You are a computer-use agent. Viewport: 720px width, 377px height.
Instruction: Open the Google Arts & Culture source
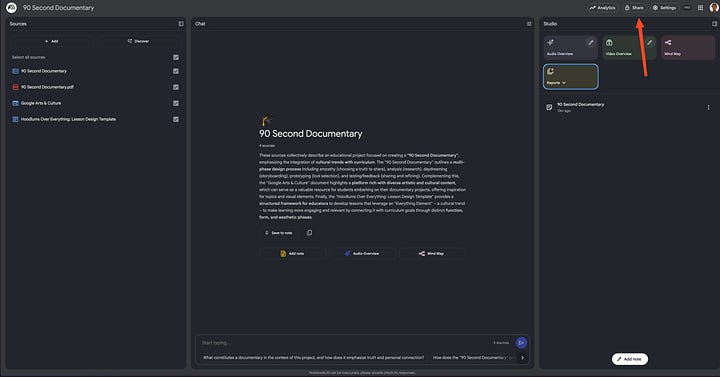(41, 103)
